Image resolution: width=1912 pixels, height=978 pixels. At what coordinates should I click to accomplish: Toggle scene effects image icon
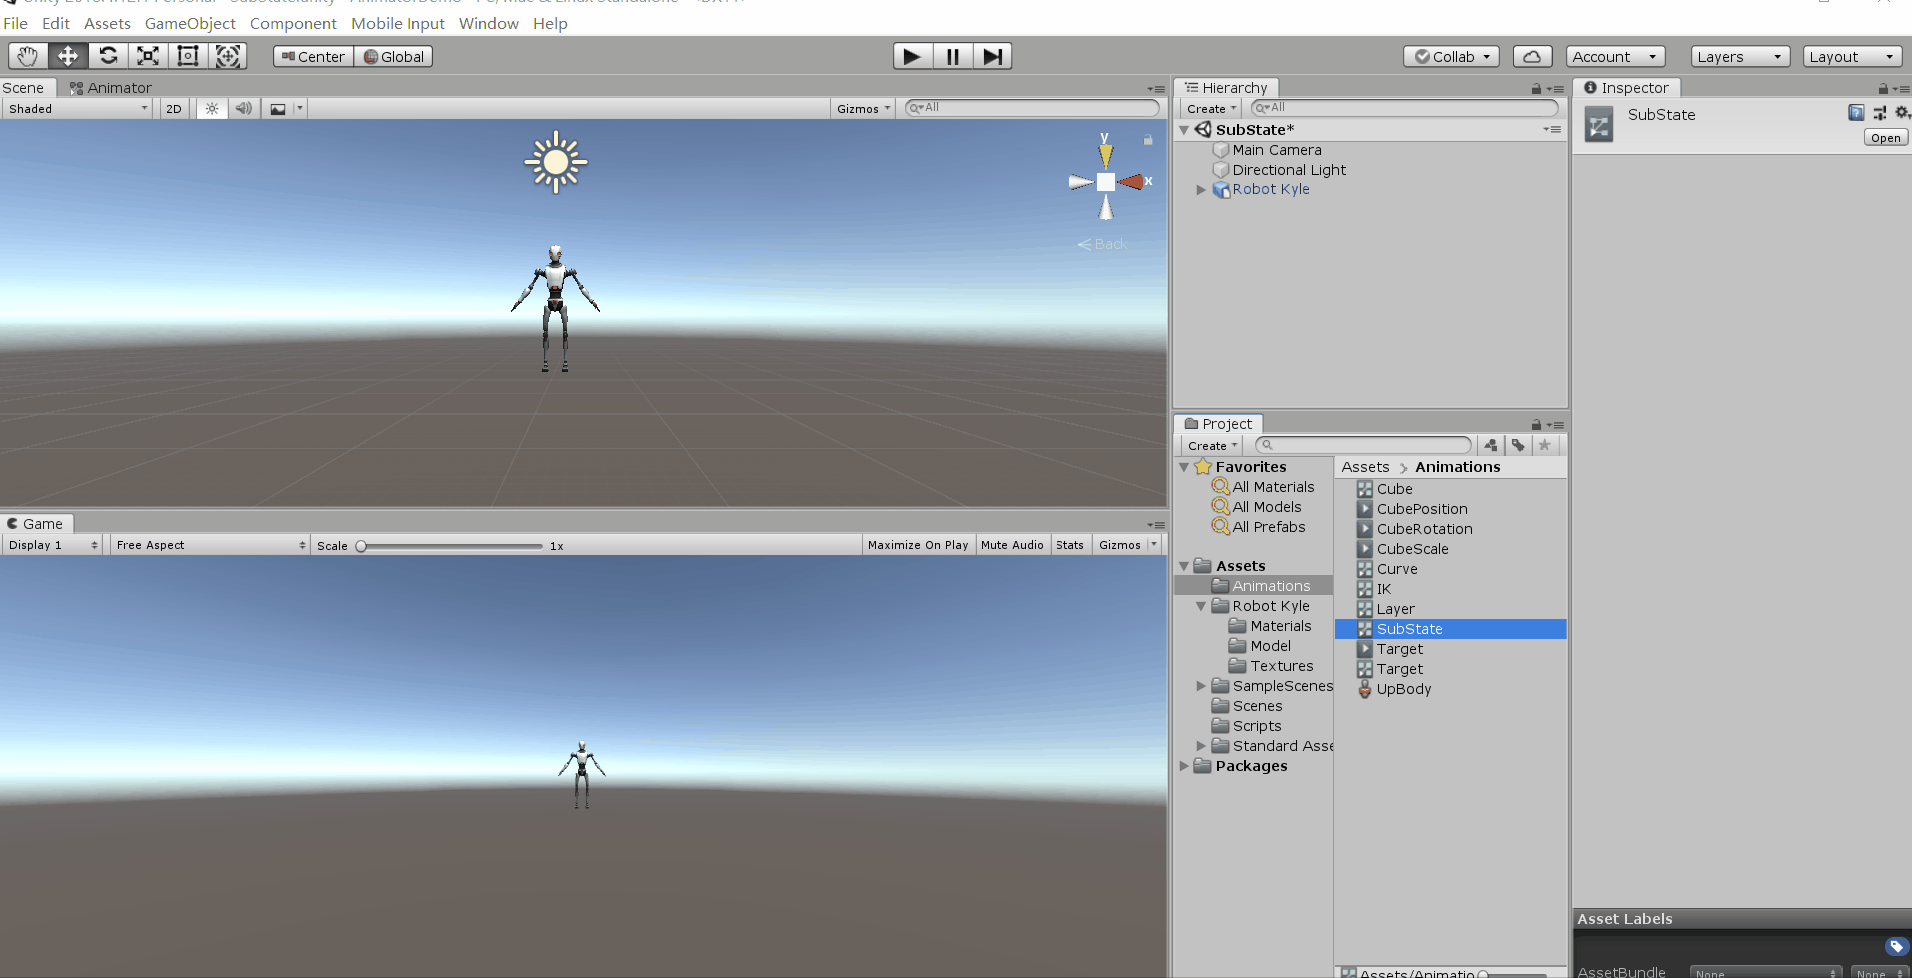click(278, 109)
